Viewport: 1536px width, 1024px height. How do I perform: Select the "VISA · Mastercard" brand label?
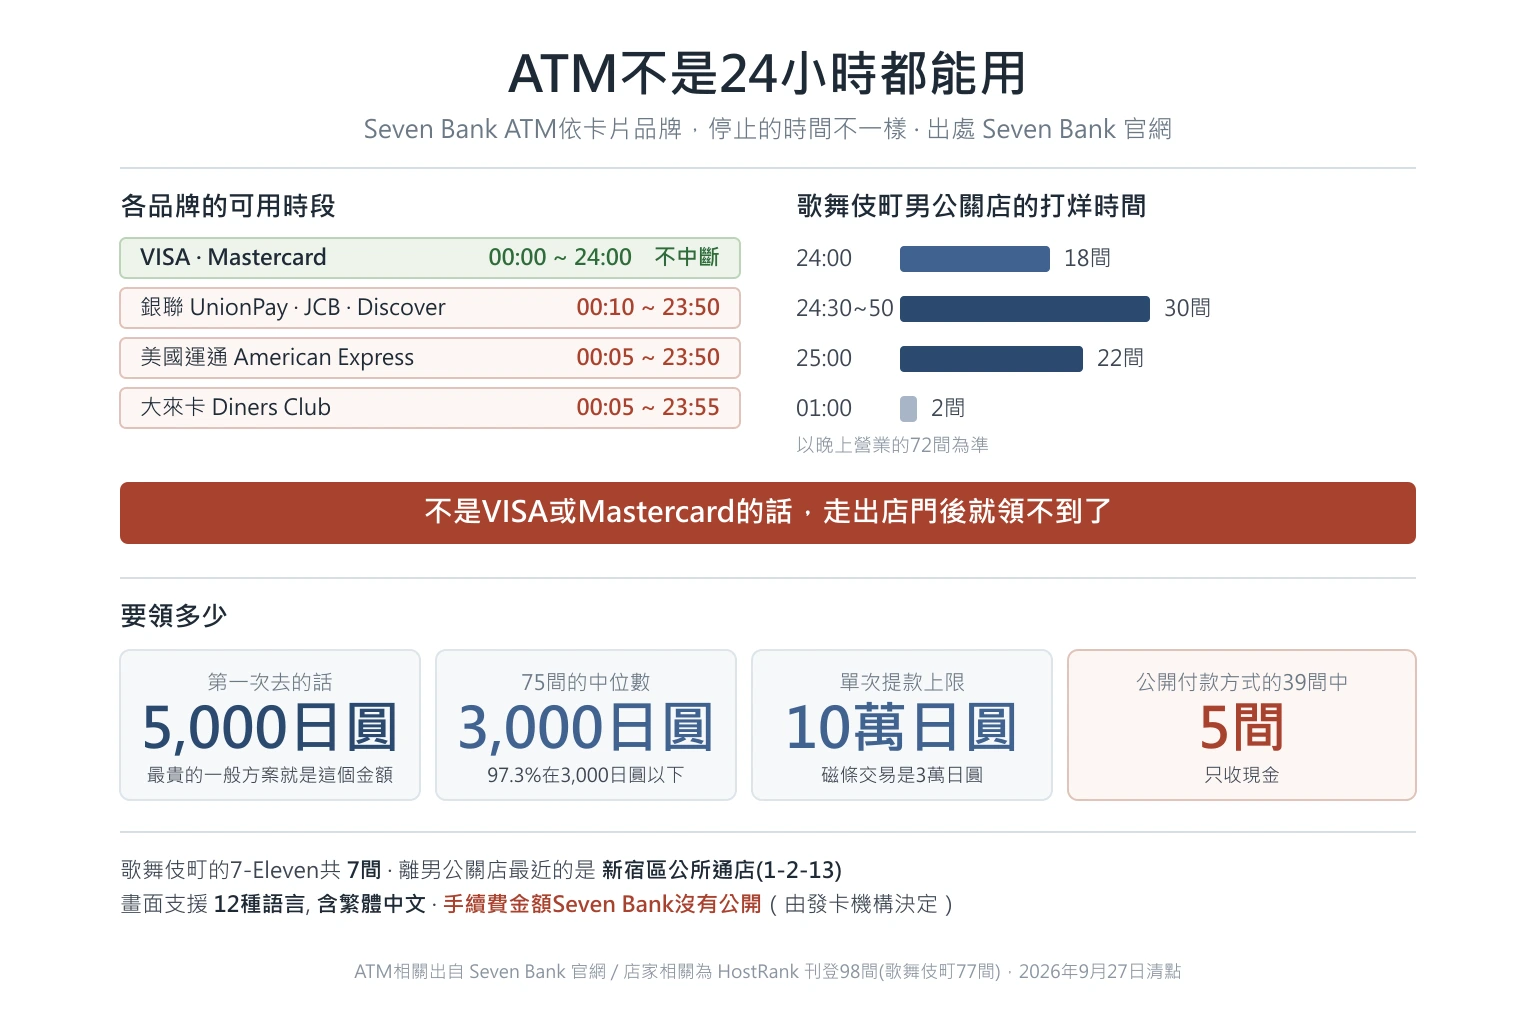[233, 257]
